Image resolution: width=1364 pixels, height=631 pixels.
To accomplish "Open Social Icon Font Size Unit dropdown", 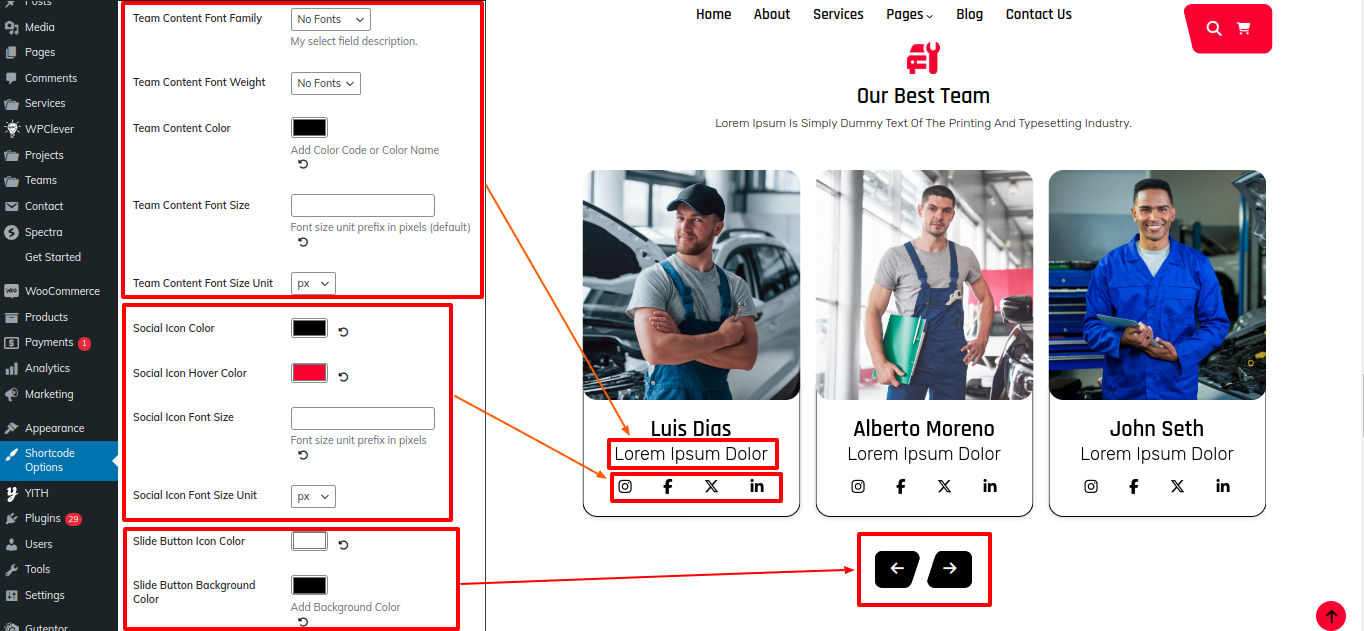I will coord(313,496).
